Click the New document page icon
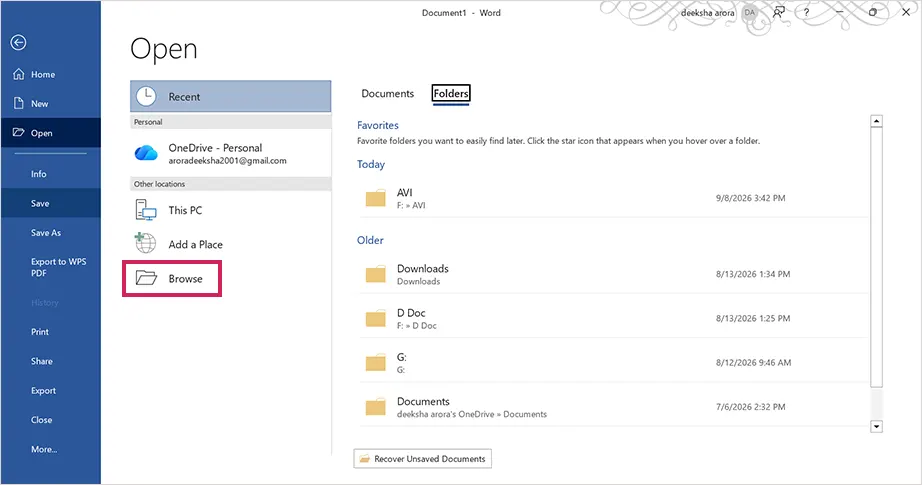 [x=19, y=103]
